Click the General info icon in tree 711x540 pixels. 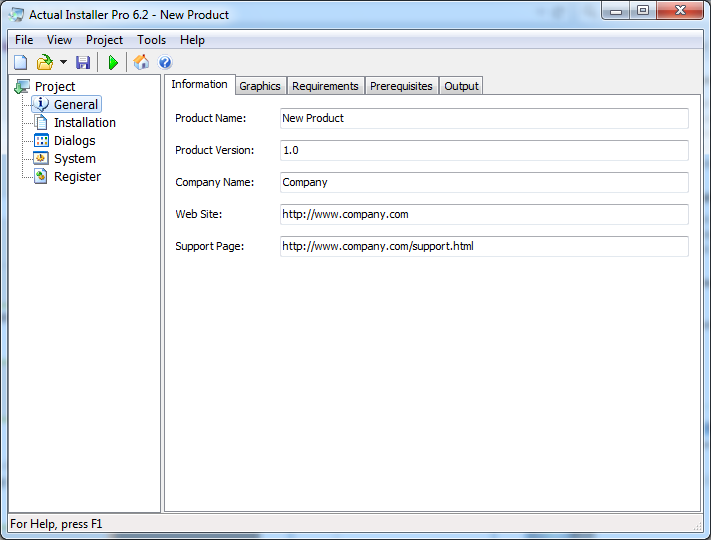tap(41, 104)
